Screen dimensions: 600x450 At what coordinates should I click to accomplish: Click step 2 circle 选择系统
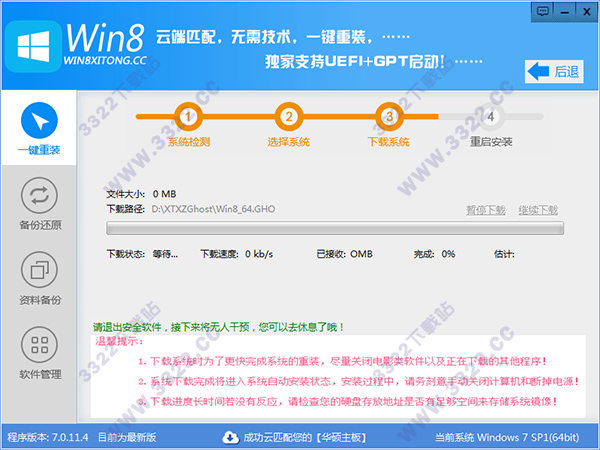289,116
